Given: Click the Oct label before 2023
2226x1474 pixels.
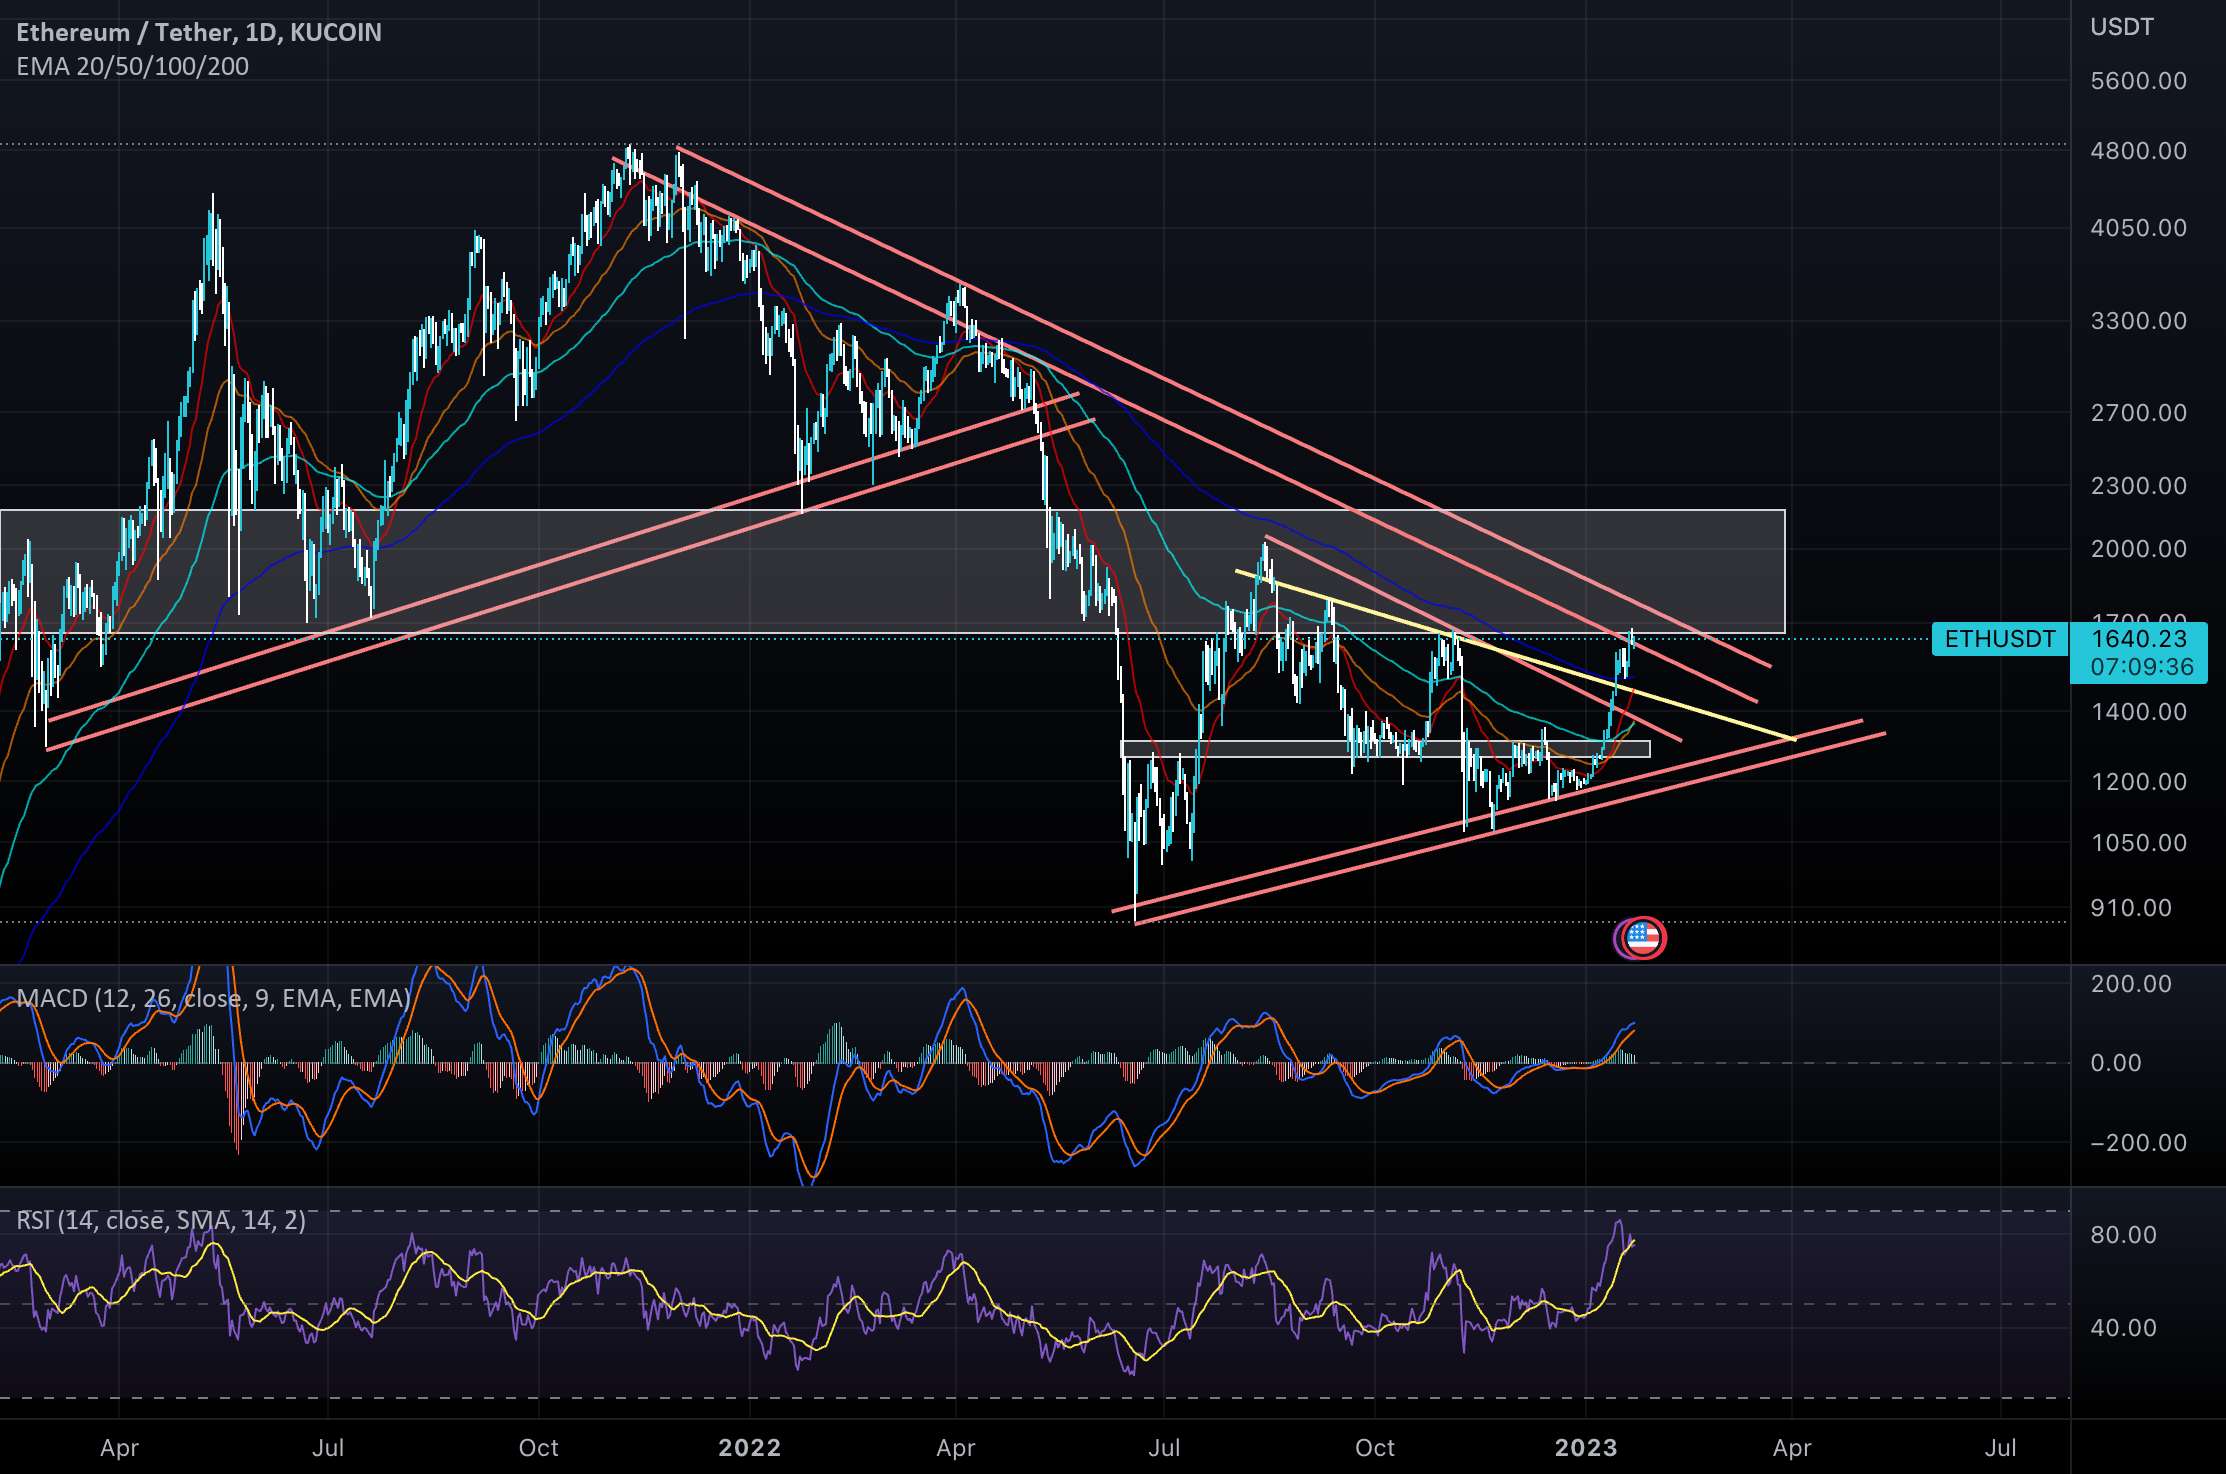Looking at the screenshot, I should pos(1374,1448).
